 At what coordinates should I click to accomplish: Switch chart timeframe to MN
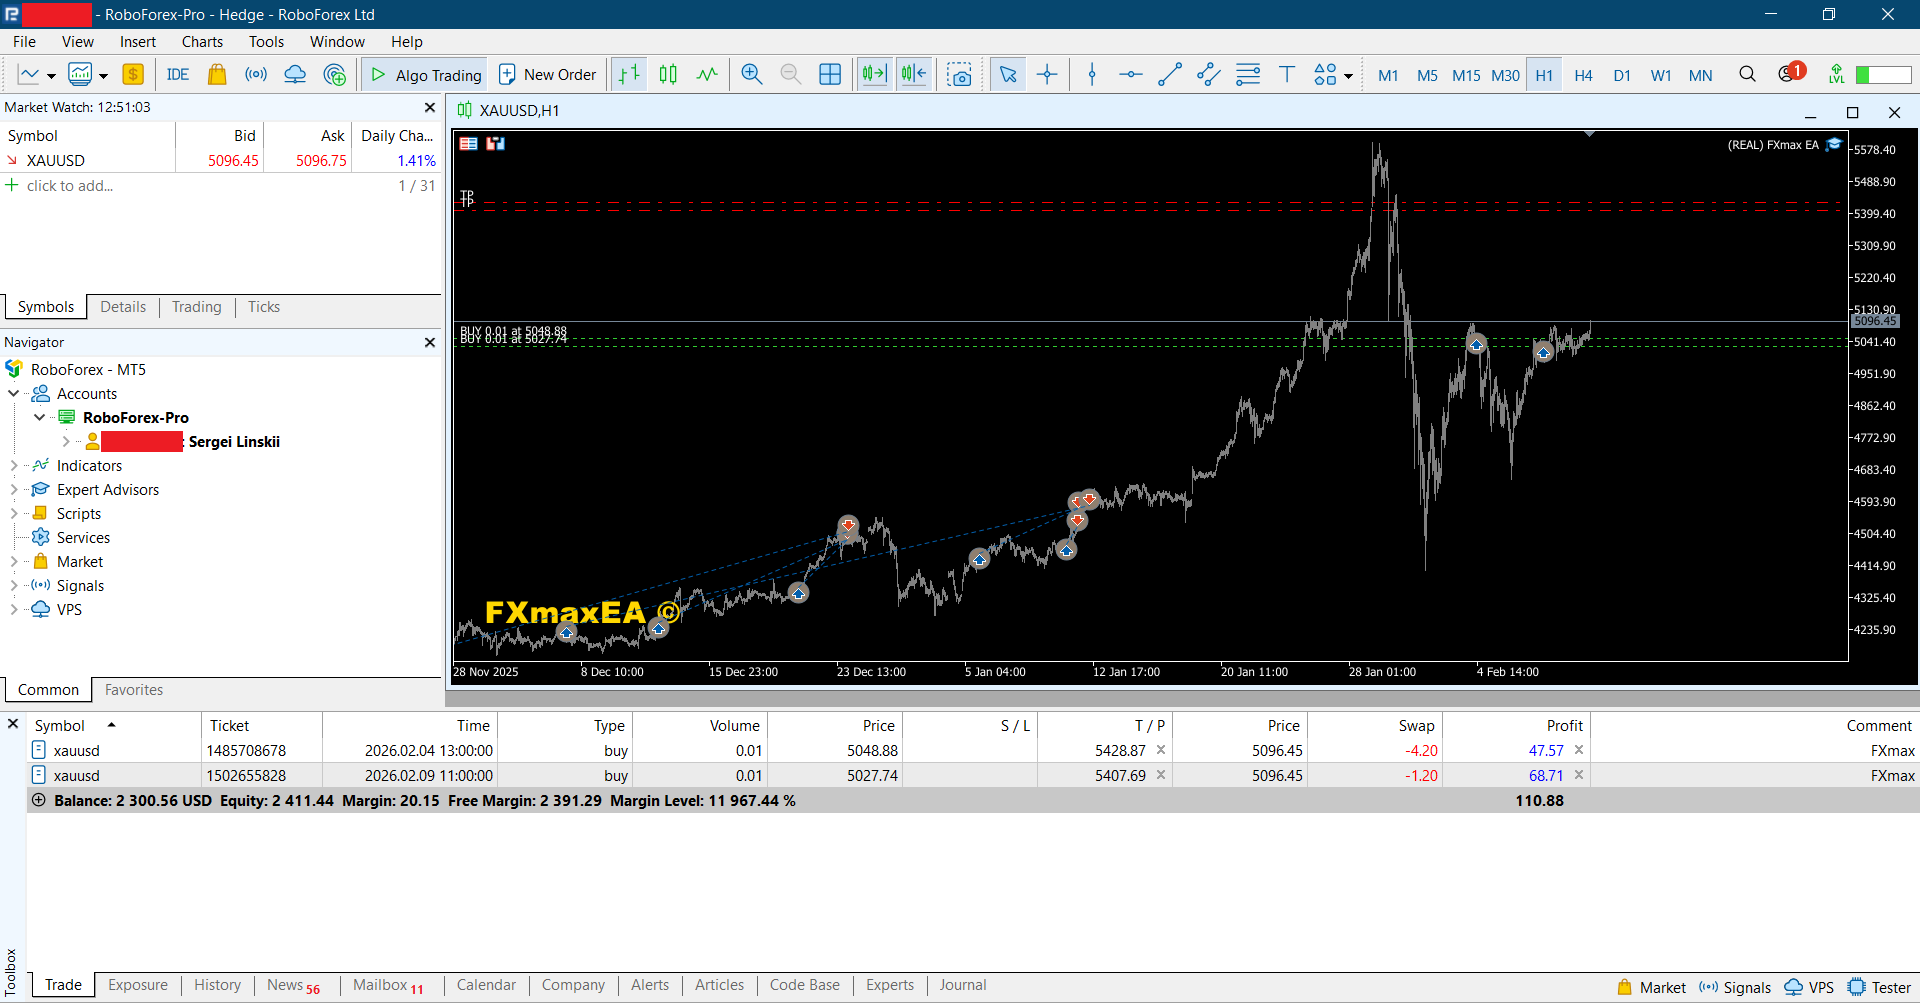click(1700, 75)
